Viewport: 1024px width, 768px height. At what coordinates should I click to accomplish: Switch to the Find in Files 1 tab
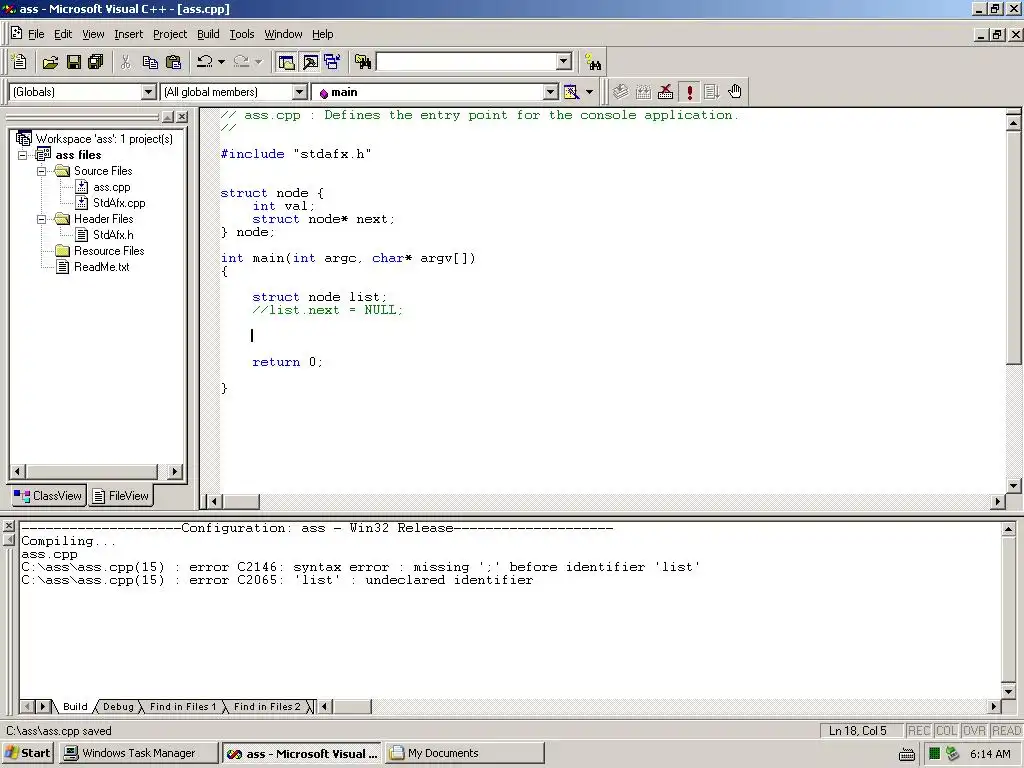pyautogui.click(x=182, y=707)
